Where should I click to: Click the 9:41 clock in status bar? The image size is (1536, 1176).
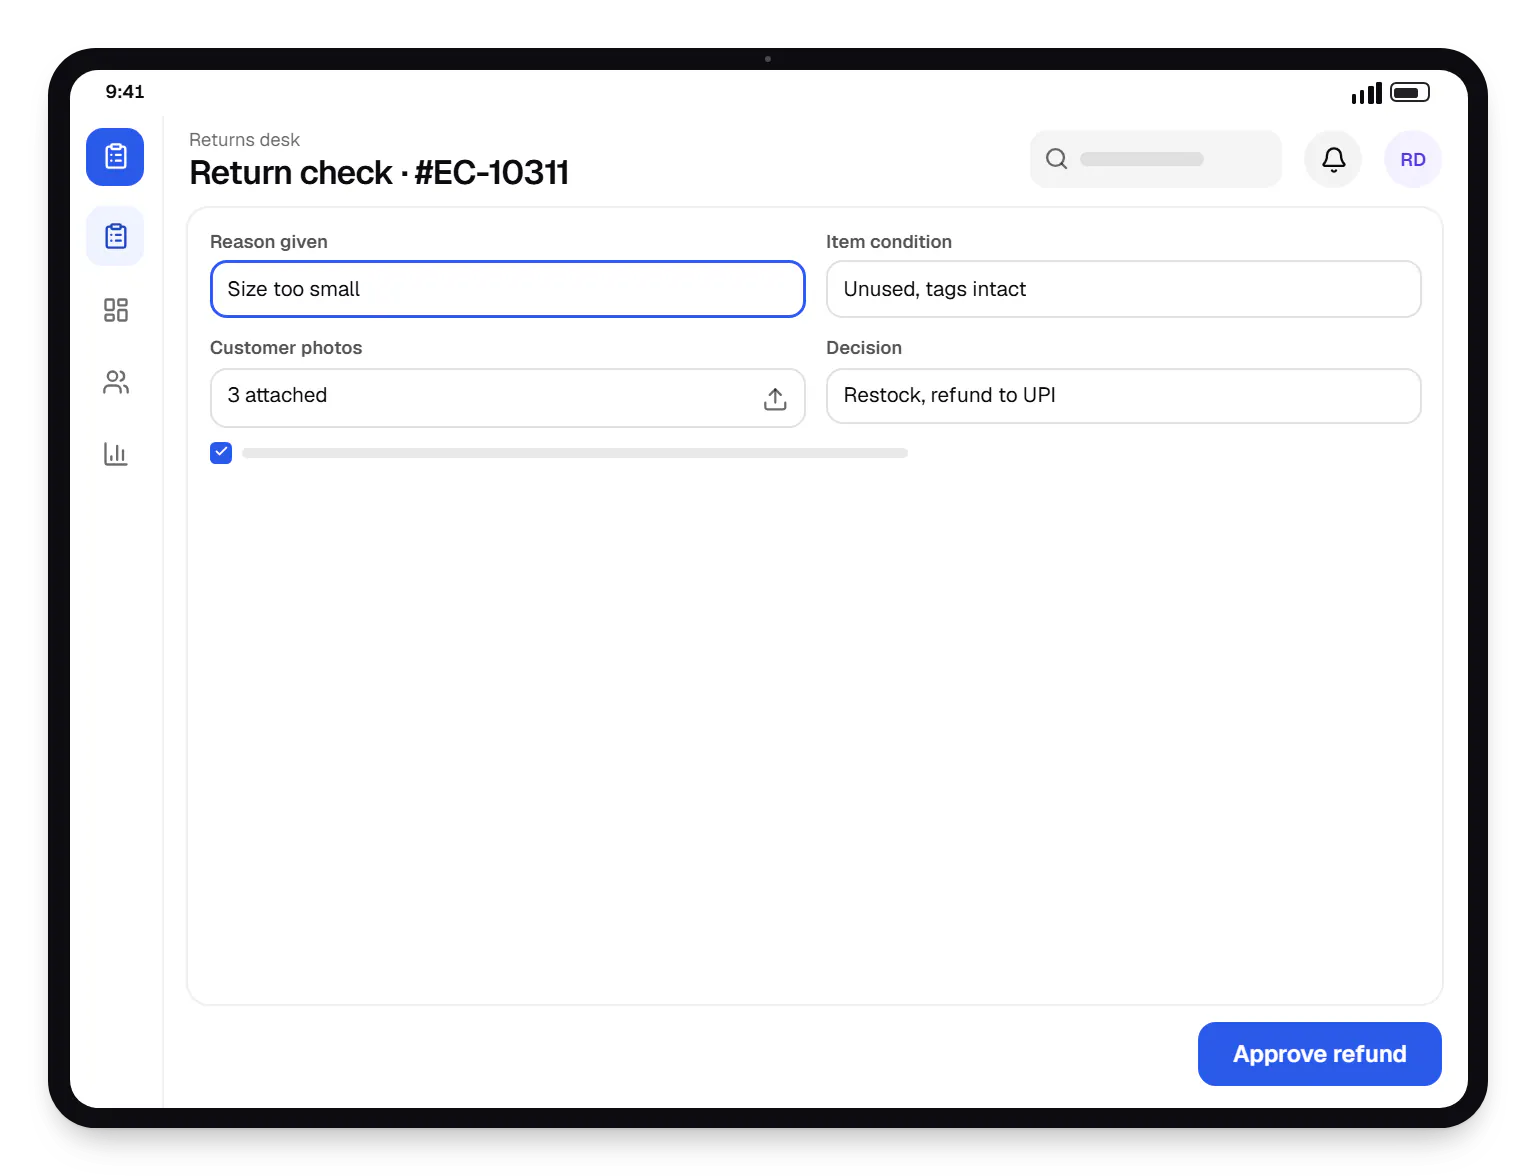point(125,92)
